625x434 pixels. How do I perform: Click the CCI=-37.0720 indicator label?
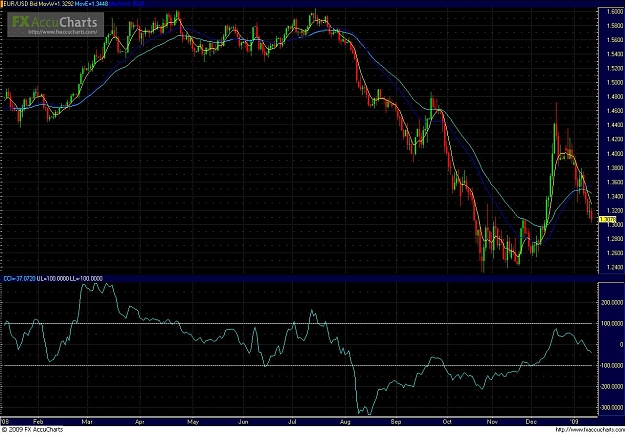[x=19, y=279]
